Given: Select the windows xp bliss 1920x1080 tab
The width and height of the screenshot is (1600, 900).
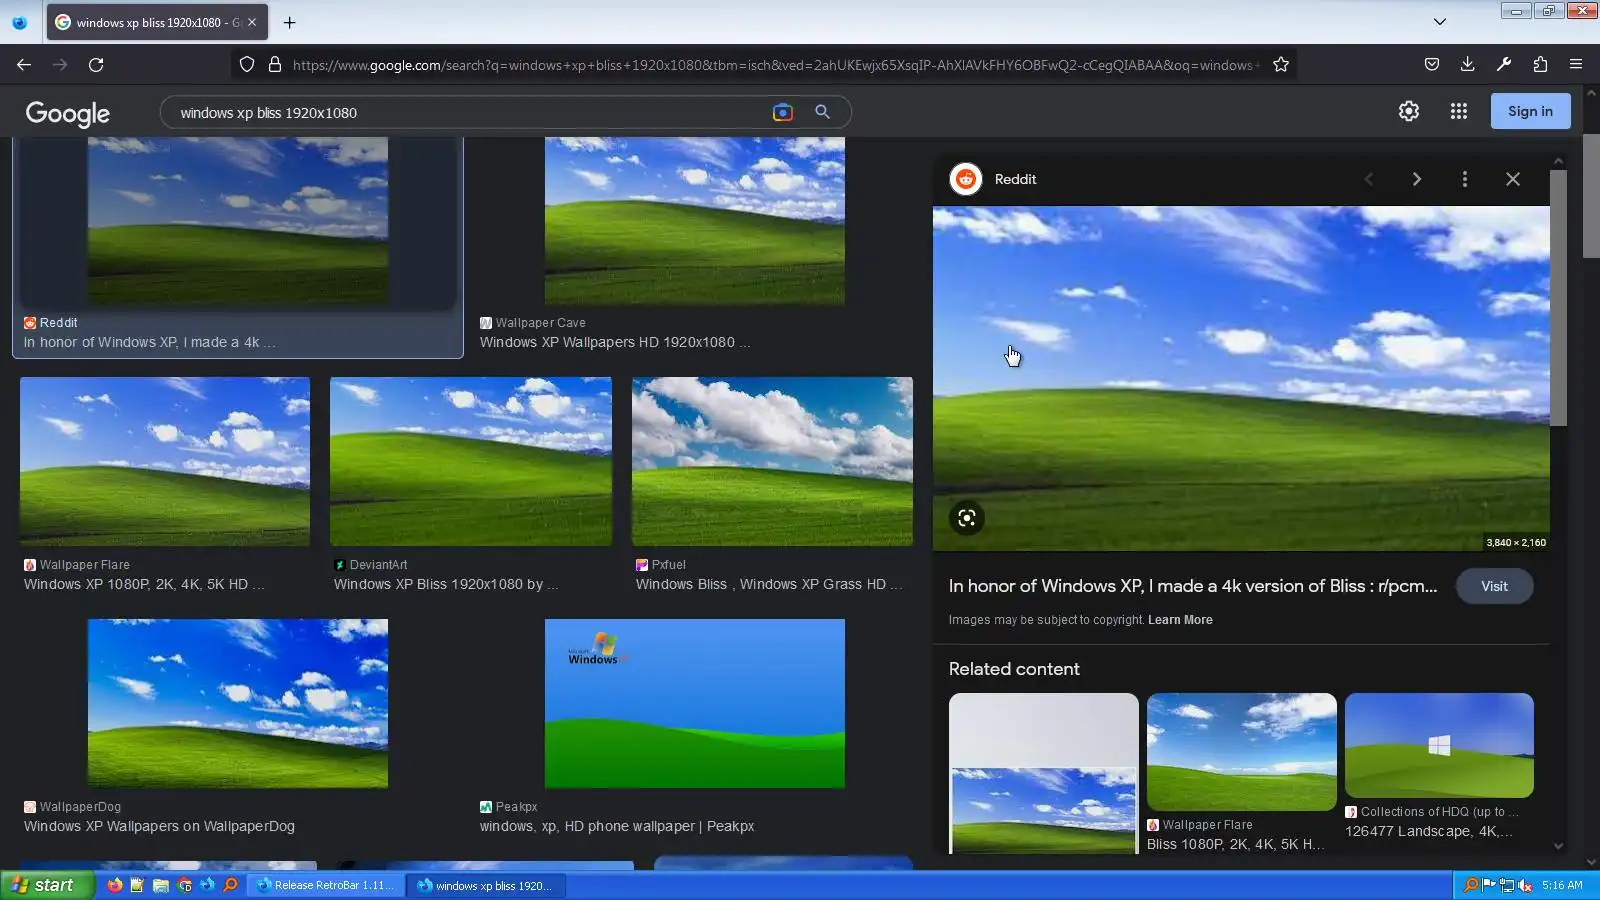Looking at the screenshot, I should tap(157, 22).
